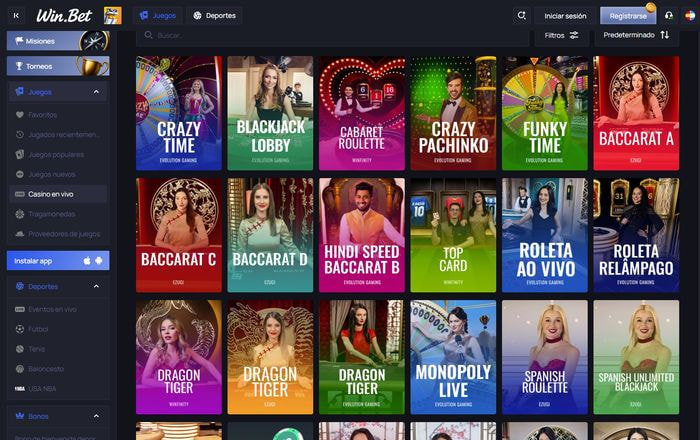This screenshot has width=700, height=440.
Task: Open Juegos populares in sidebar
Action: click(58, 154)
